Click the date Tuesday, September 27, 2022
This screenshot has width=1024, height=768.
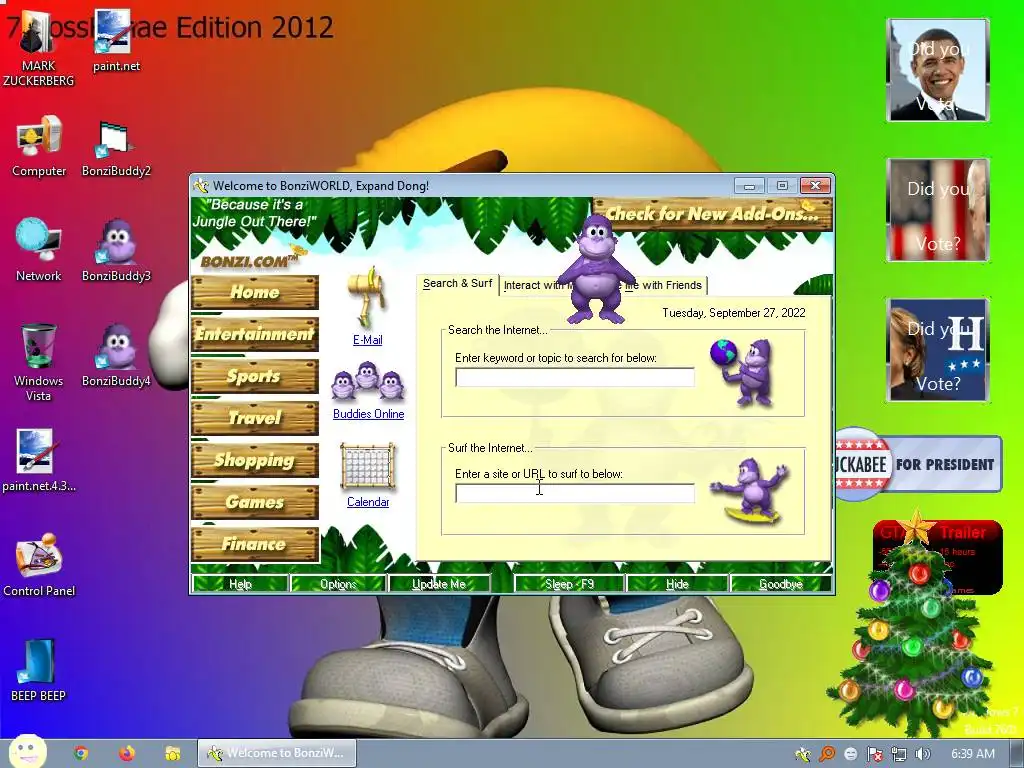point(733,313)
